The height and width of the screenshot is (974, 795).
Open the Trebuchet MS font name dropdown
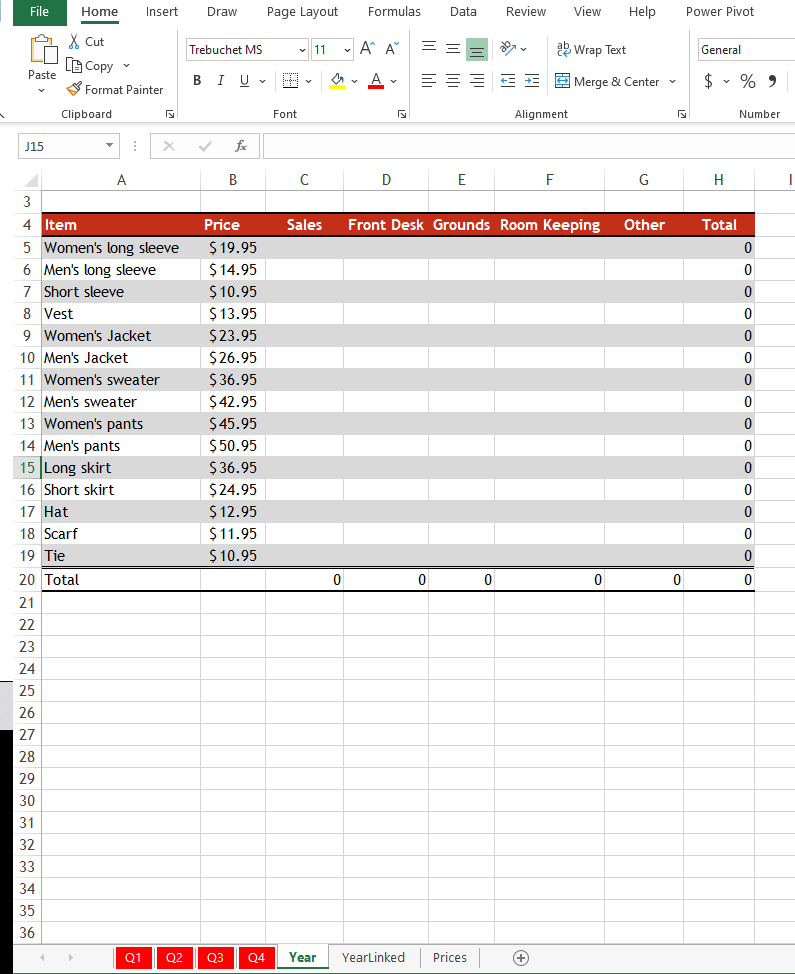[302, 50]
